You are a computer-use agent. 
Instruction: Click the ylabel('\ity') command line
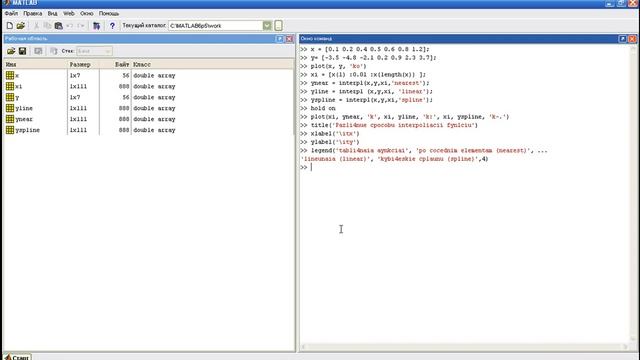(335, 142)
